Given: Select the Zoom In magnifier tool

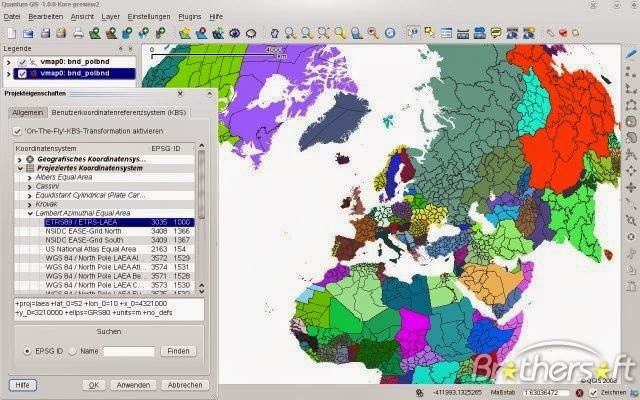Looking at the screenshot, I should click(x=291, y=33).
